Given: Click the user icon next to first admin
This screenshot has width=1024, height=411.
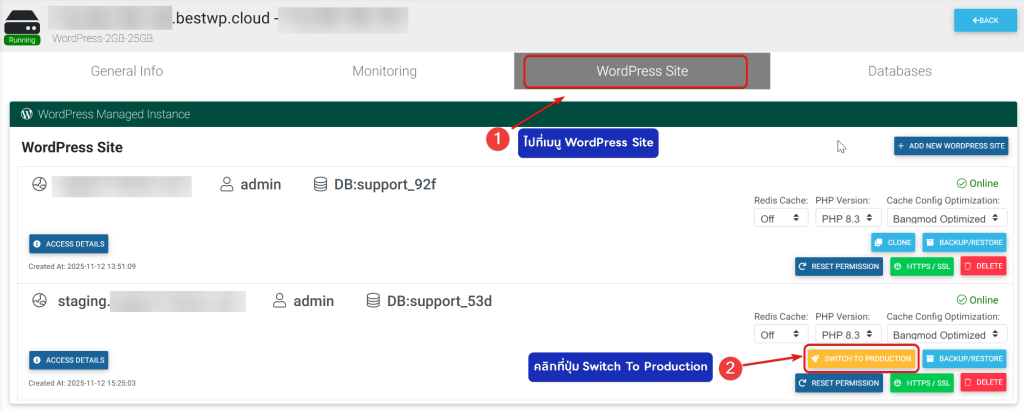Looking at the screenshot, I should coord(227,185).
